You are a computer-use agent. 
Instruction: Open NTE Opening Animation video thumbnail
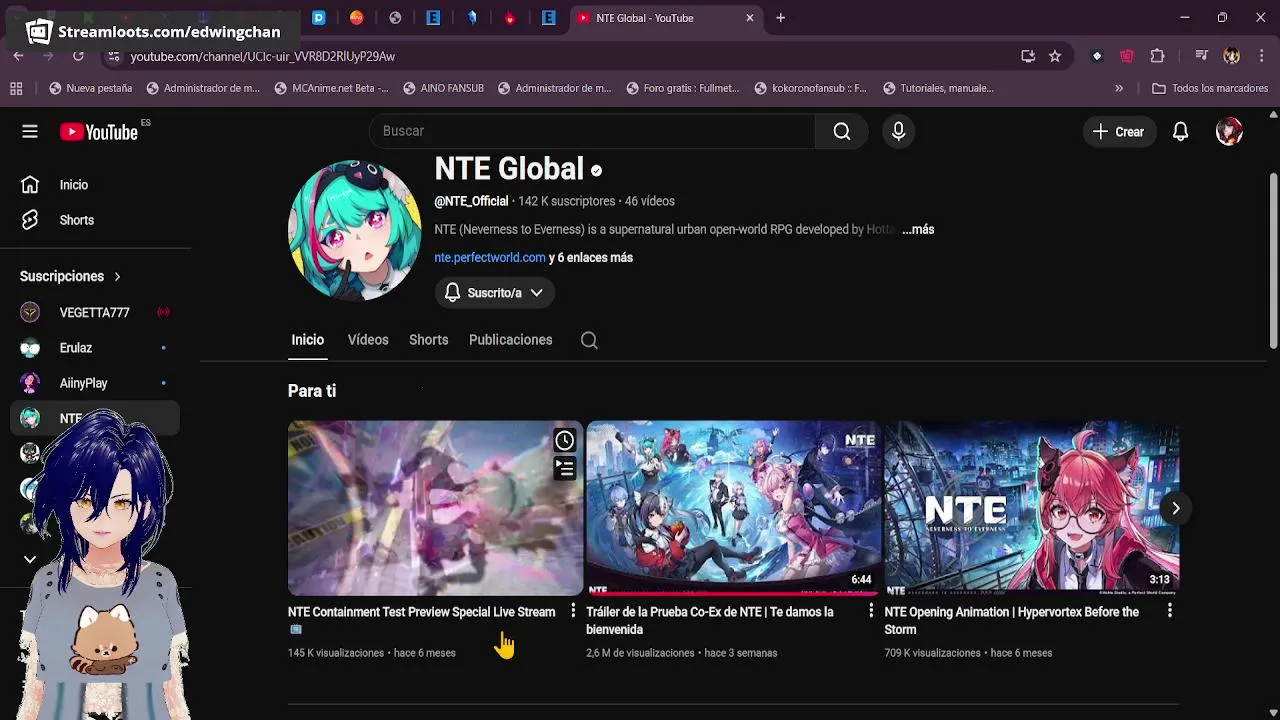click(1031, 508)
